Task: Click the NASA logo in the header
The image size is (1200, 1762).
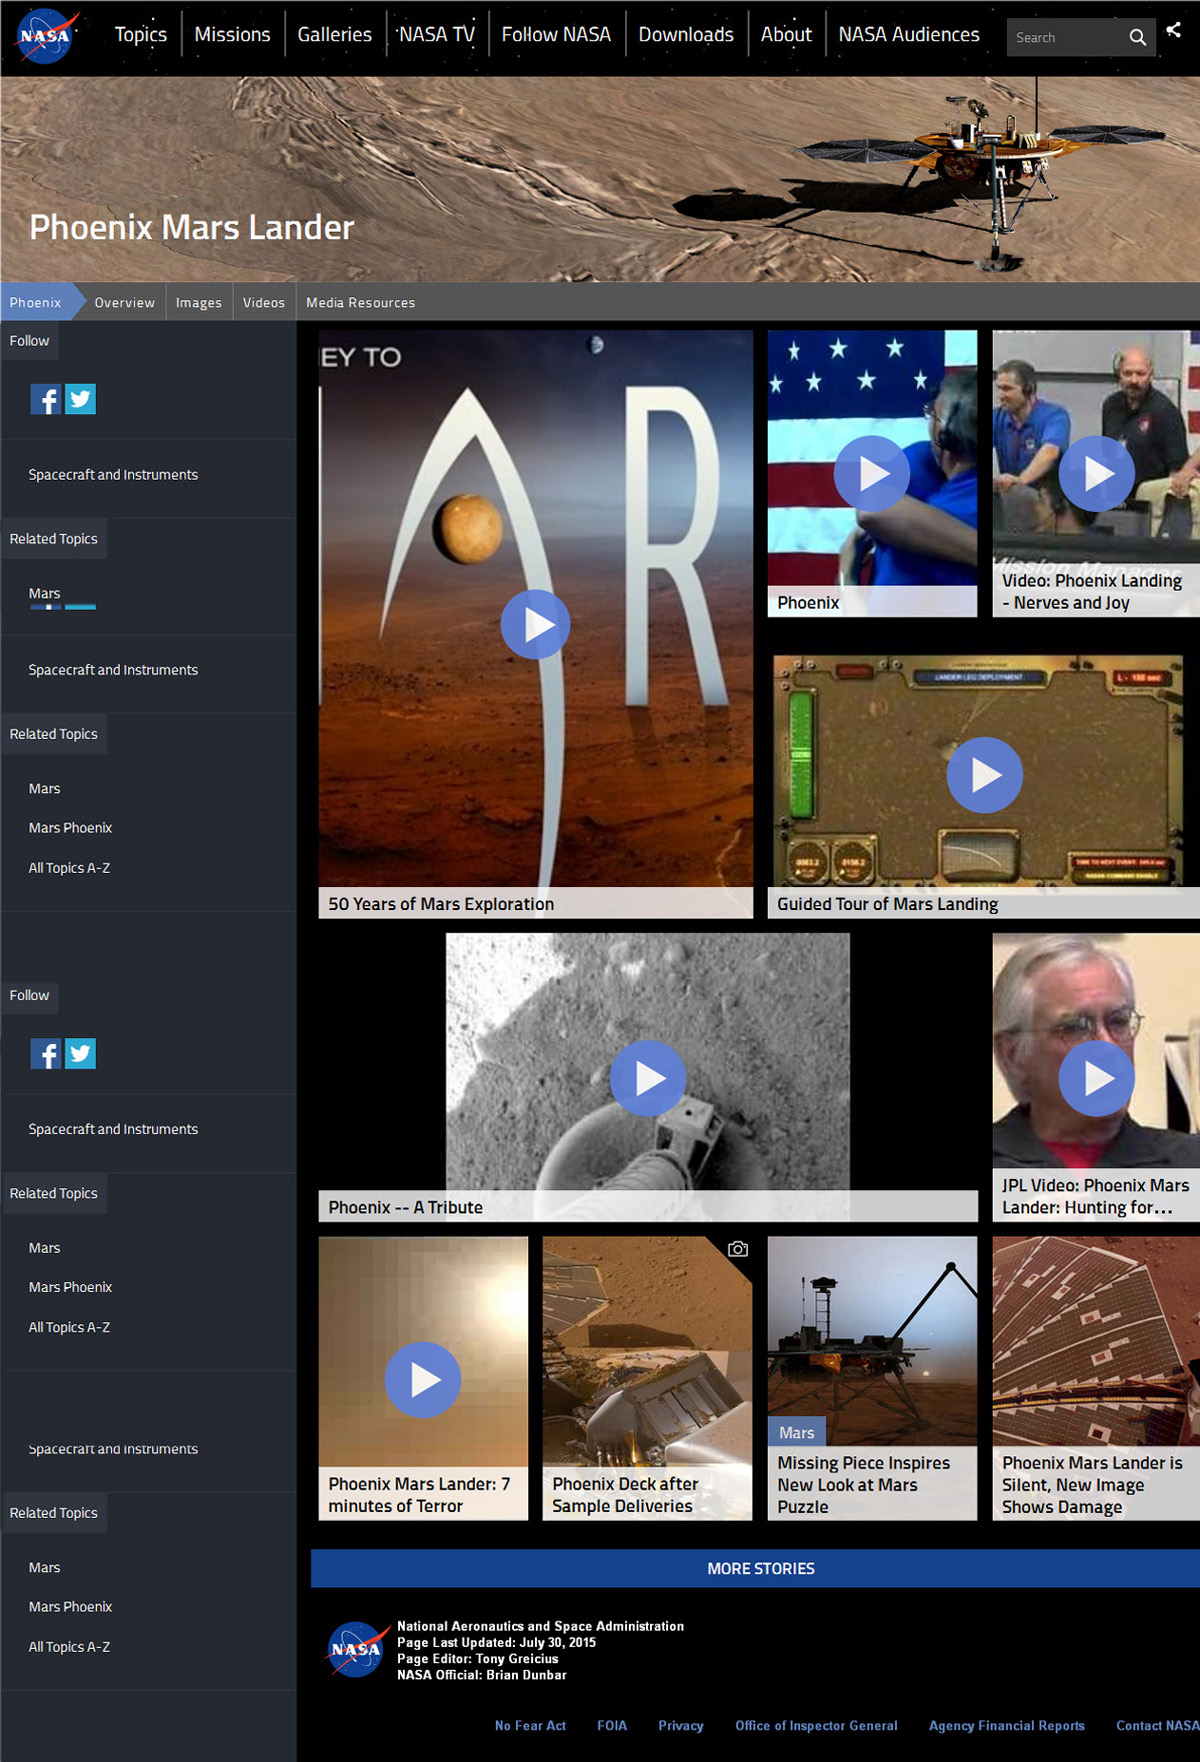Action: (46, 36)
